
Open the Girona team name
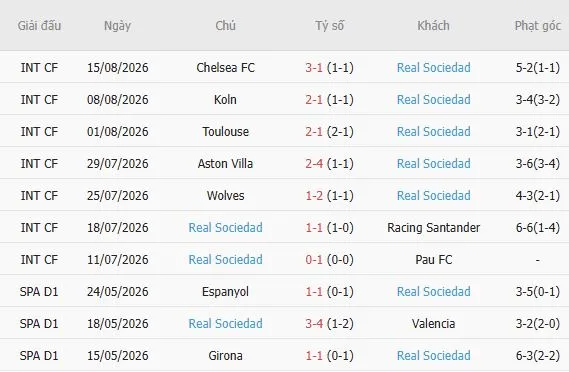(225, 355)
